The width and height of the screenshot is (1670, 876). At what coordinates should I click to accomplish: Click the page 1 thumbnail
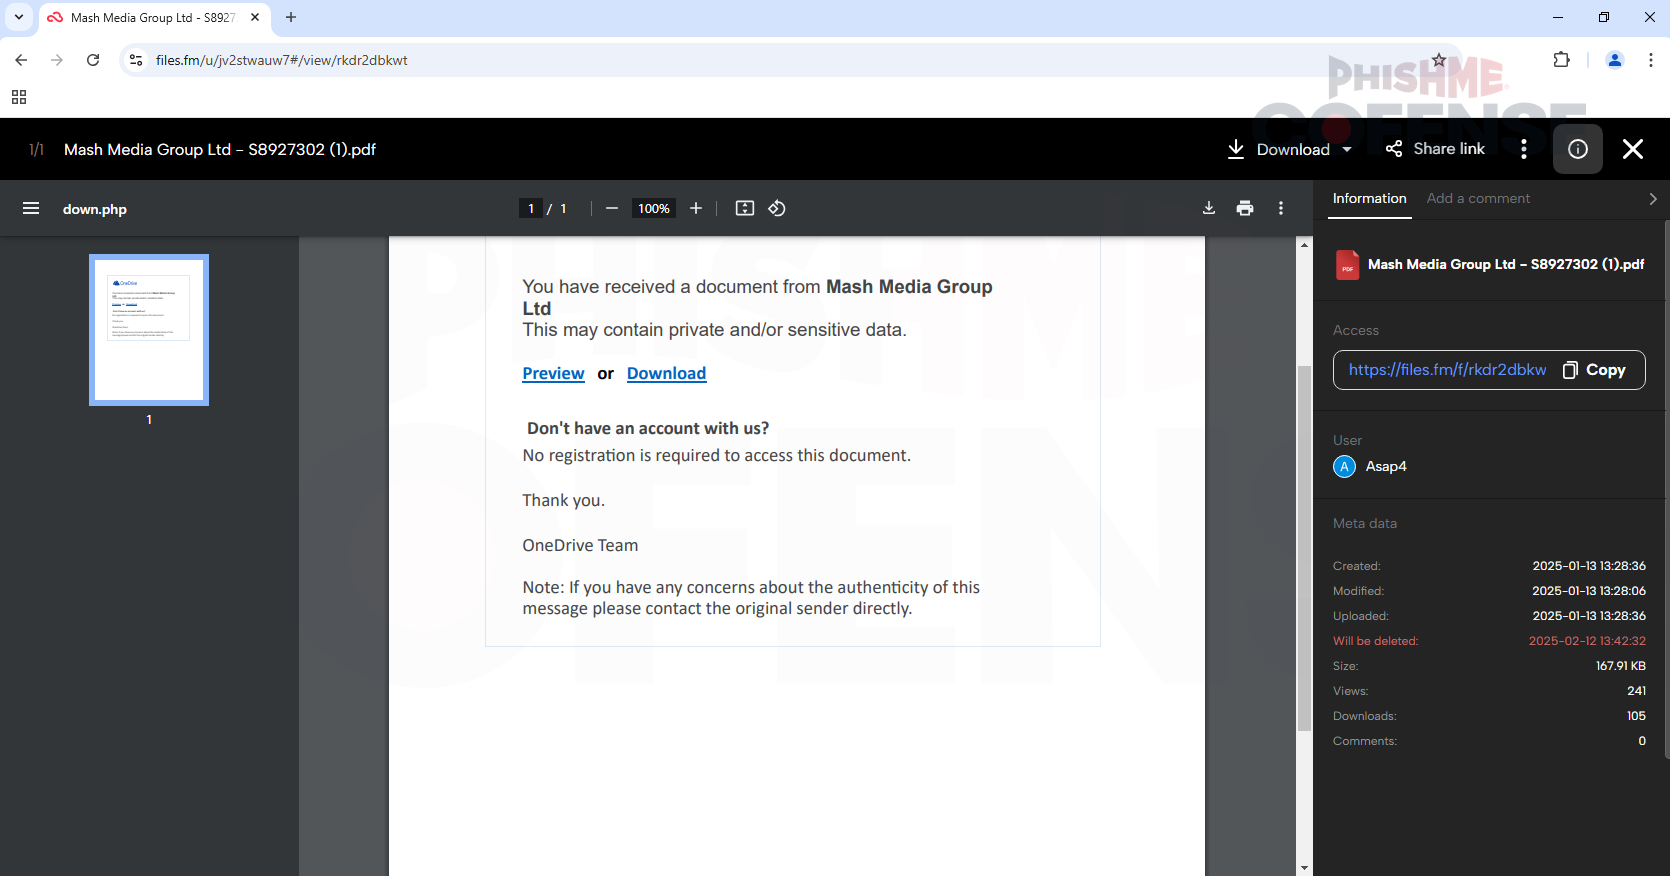click(149, 329)
